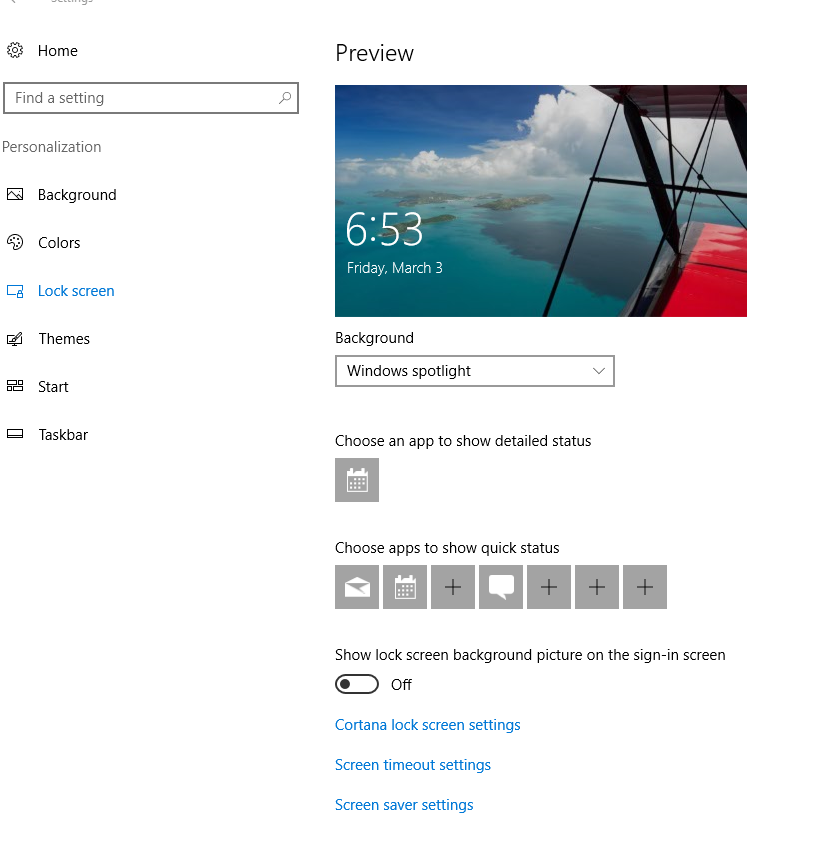Viewport: 837px width, 844px height.
Task: Click the 6:53 time on preview
Action: (384, 230)
